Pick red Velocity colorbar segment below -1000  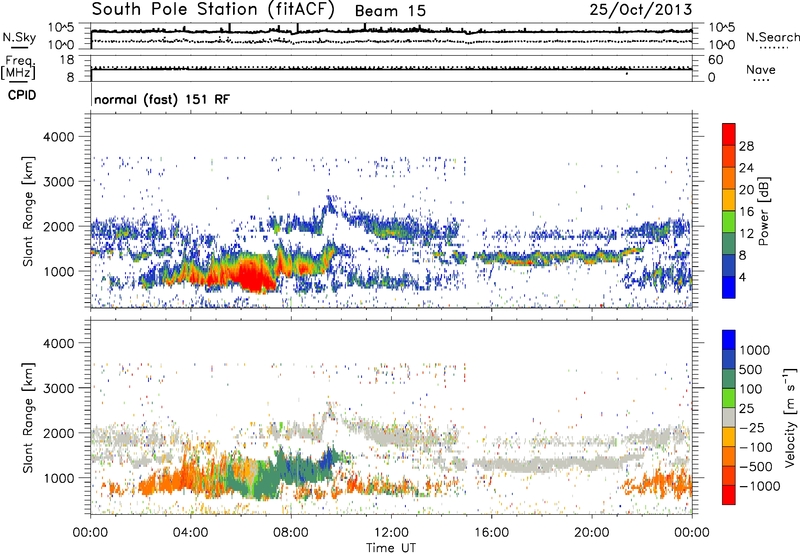[x=729, y=495]
